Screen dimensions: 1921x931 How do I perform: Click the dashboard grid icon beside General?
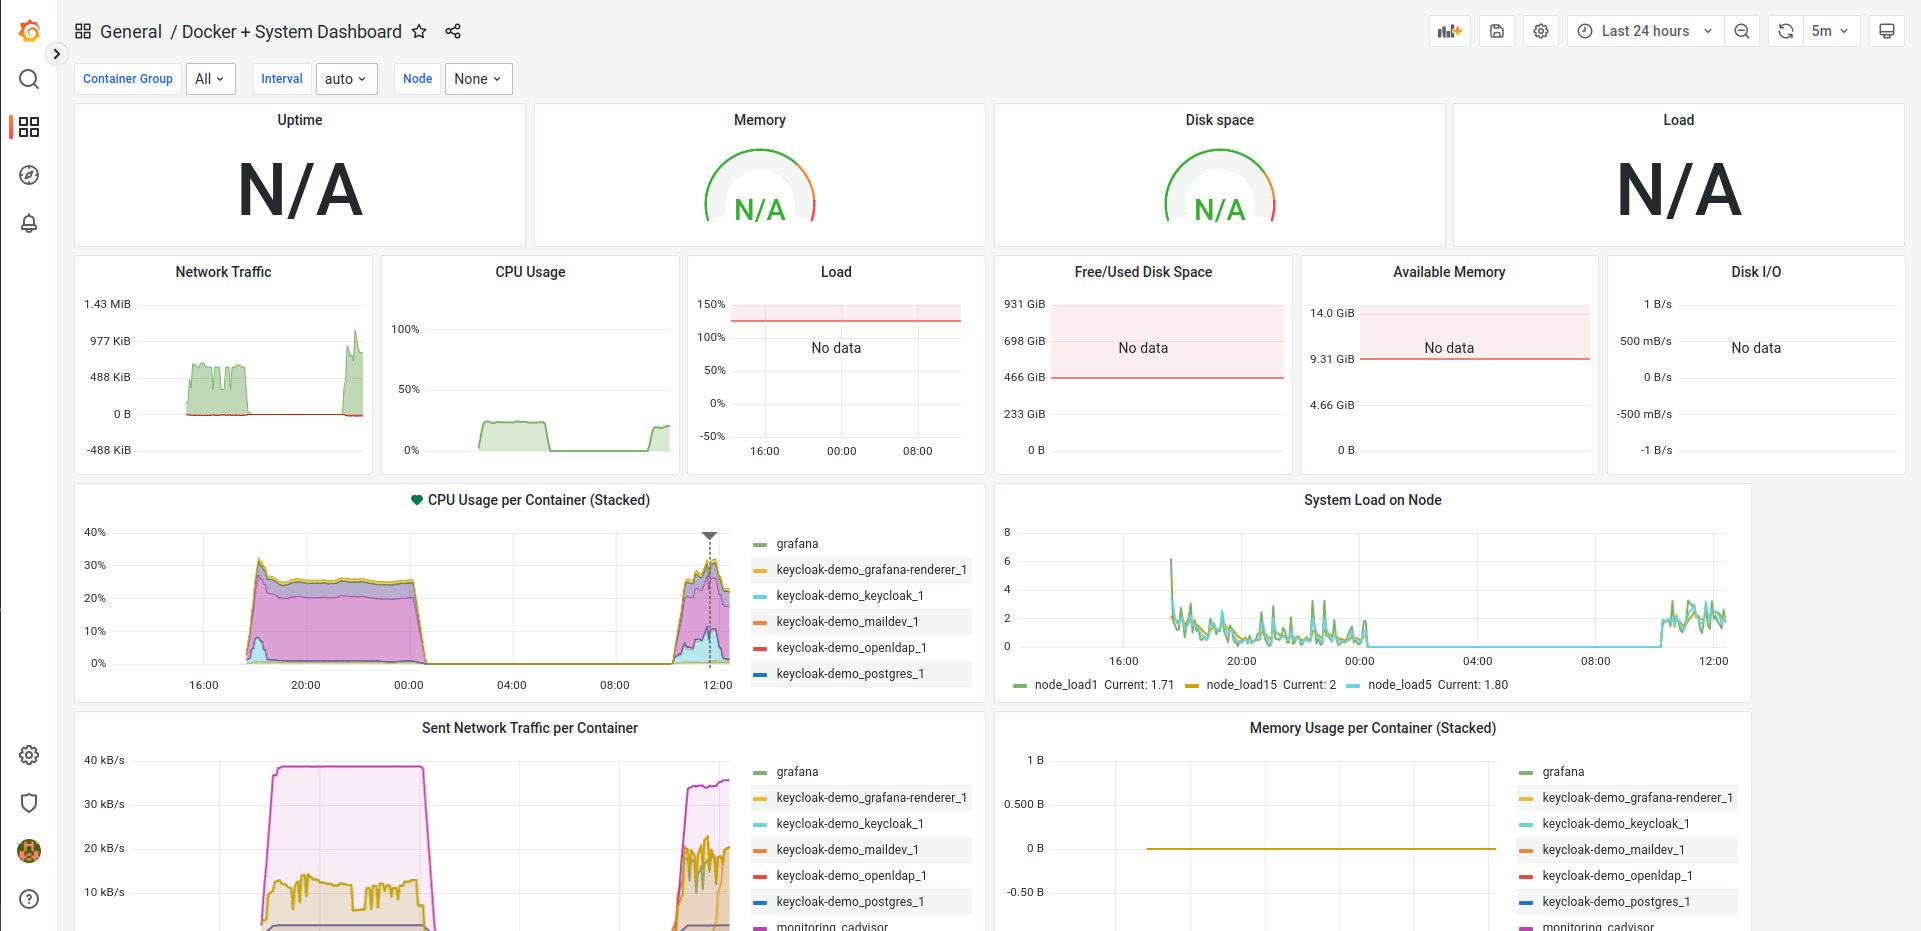coord(83,31)
